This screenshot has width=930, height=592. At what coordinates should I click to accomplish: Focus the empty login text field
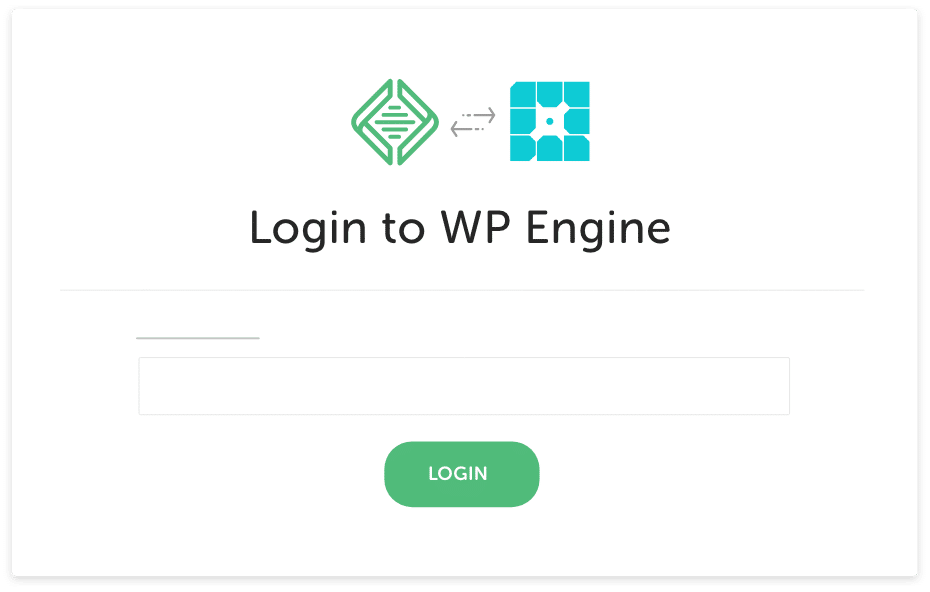[x=464, y=386]
